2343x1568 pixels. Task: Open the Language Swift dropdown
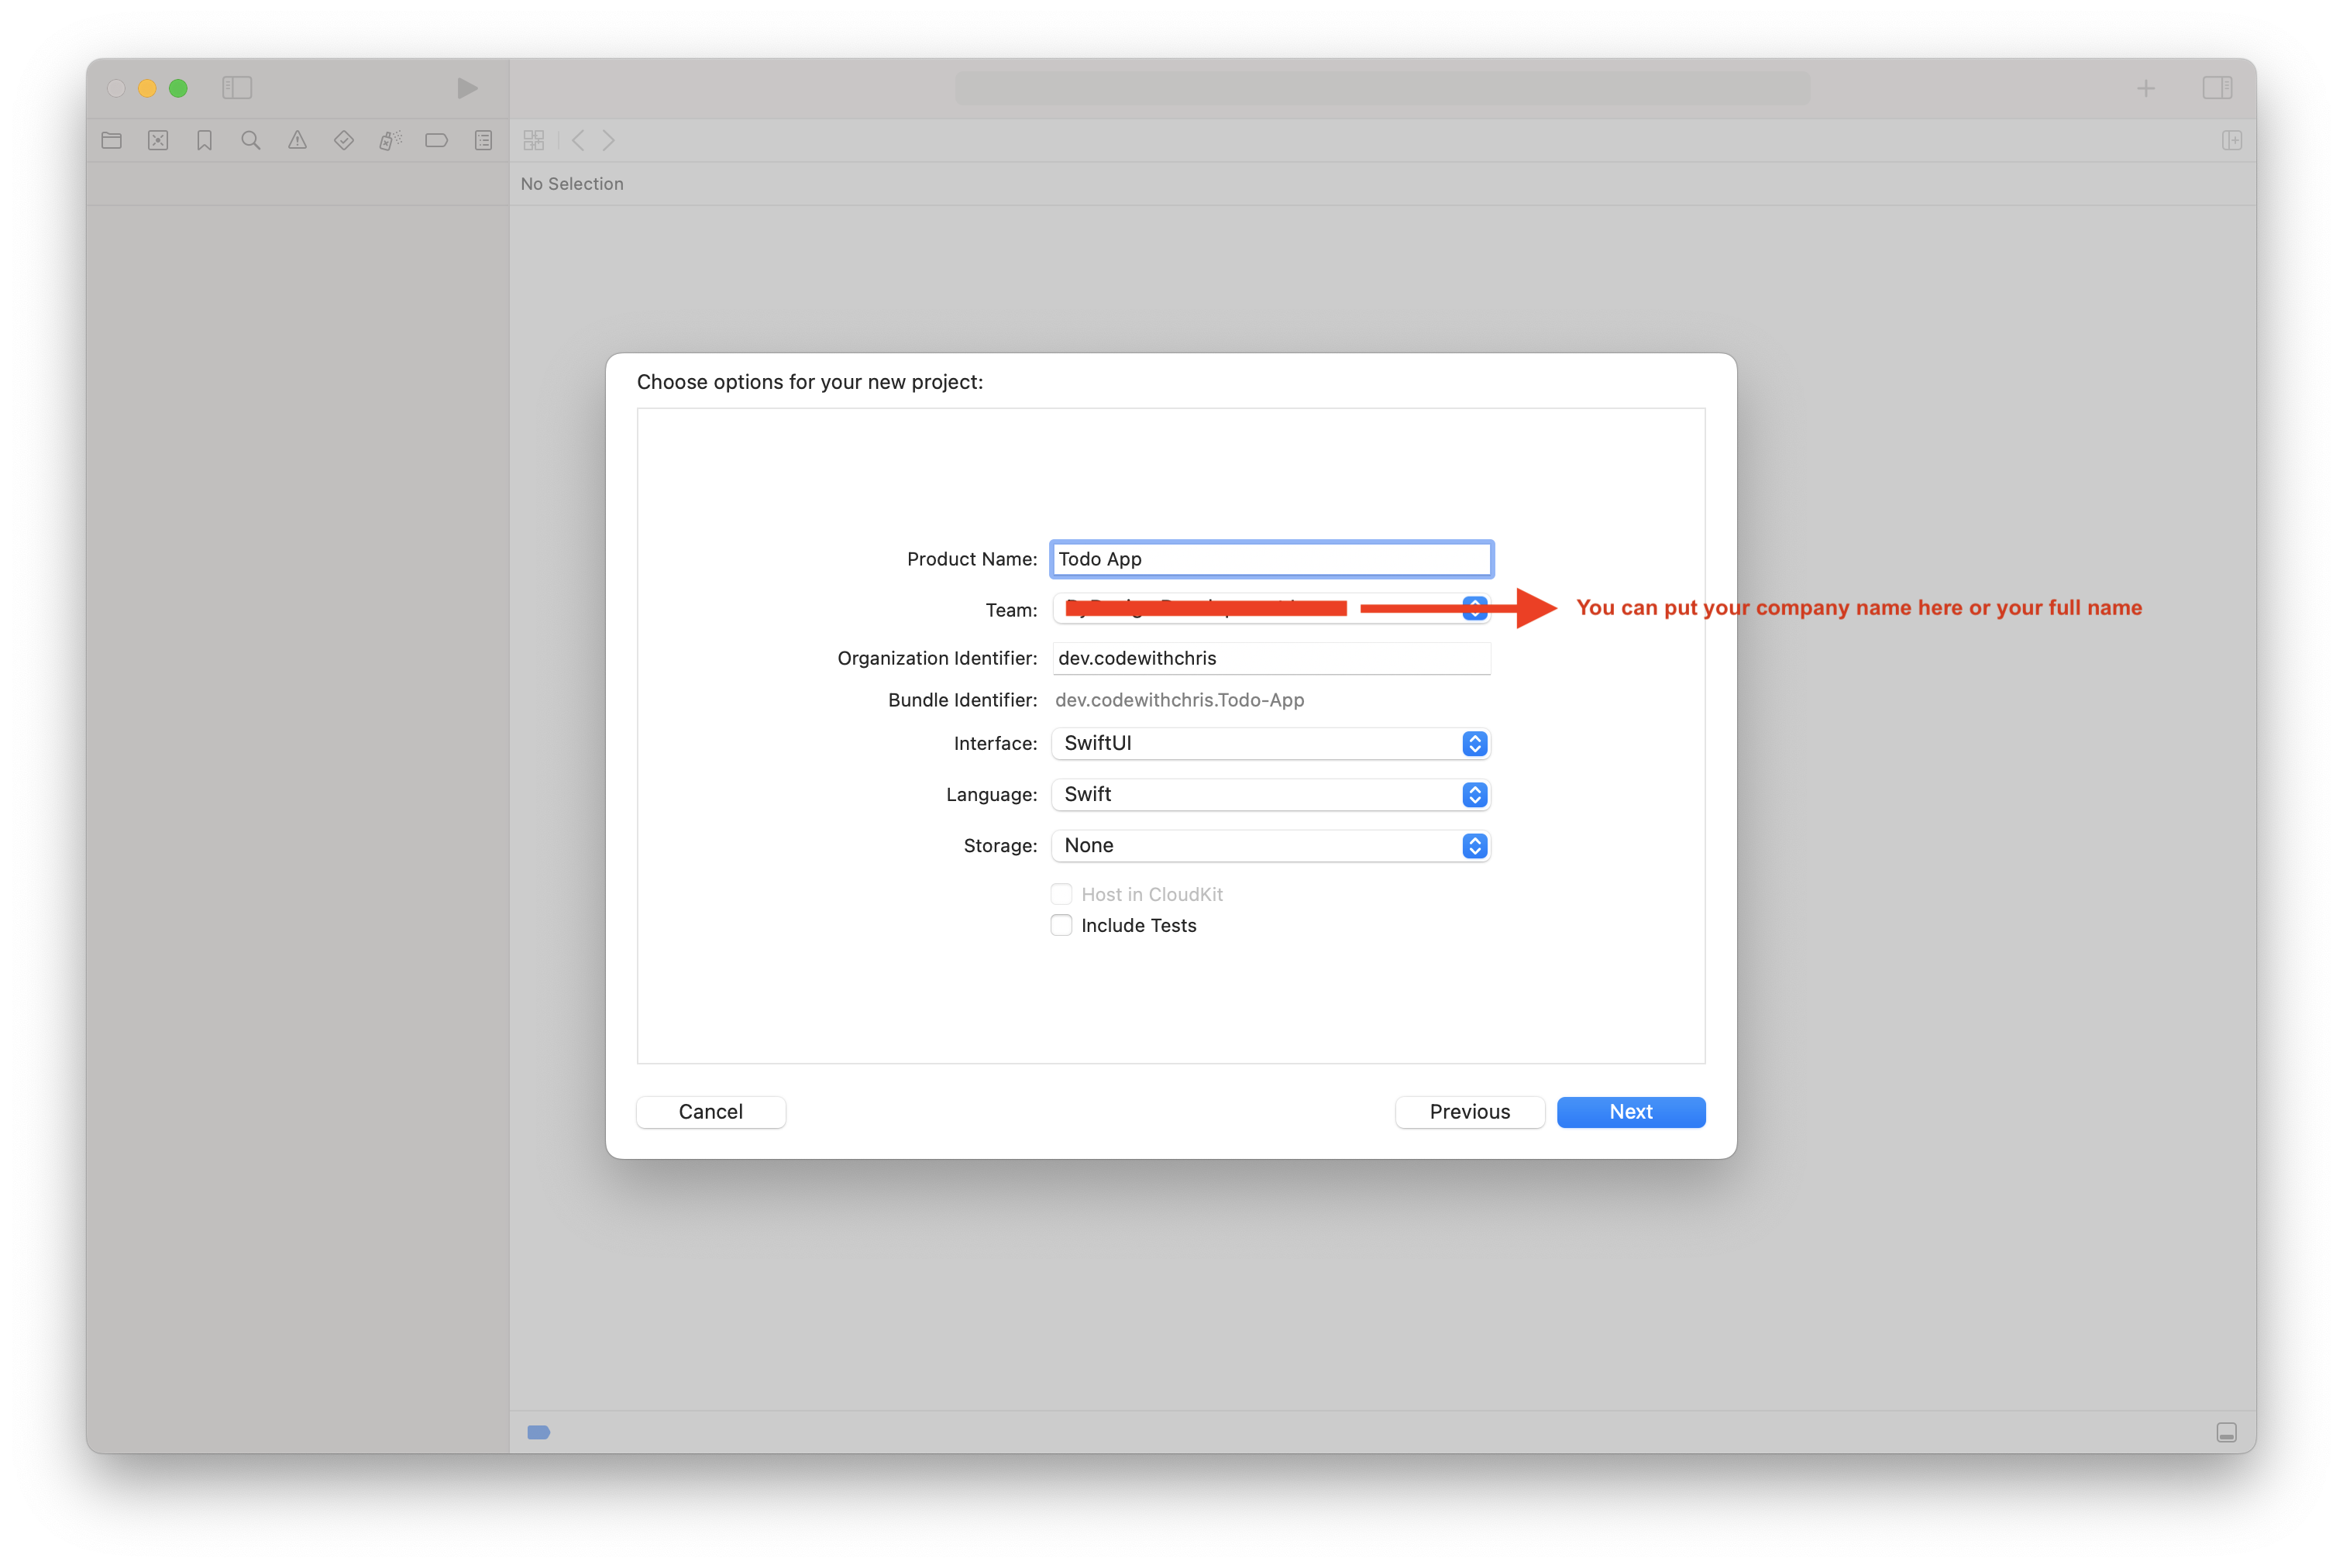(x=1271, y=794)
